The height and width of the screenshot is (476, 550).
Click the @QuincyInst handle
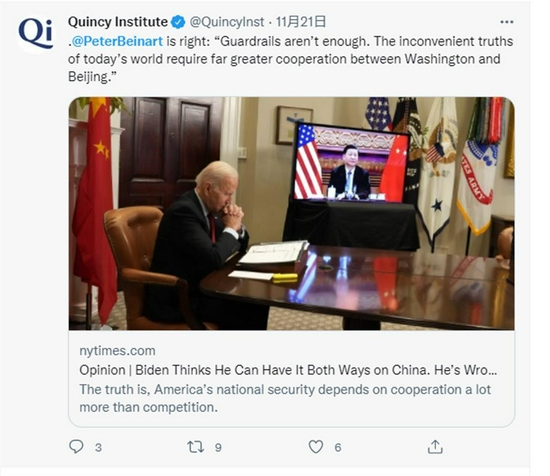[x=227, y=22]
